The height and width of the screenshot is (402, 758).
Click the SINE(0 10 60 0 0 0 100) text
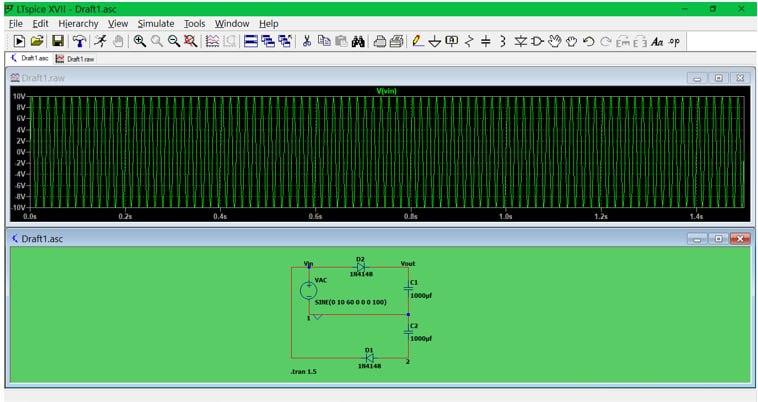coord(350,302)
